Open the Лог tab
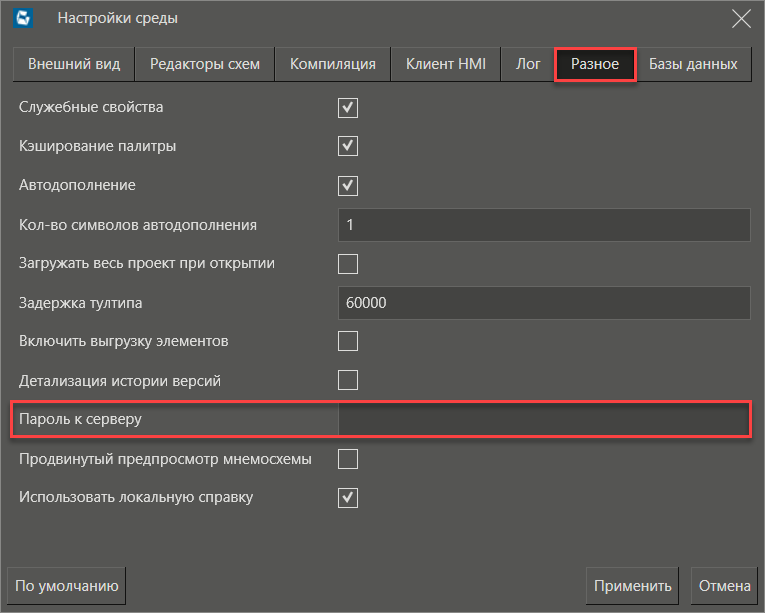The width and height of the screenshot is (765, 613). (x=528, y=64)
